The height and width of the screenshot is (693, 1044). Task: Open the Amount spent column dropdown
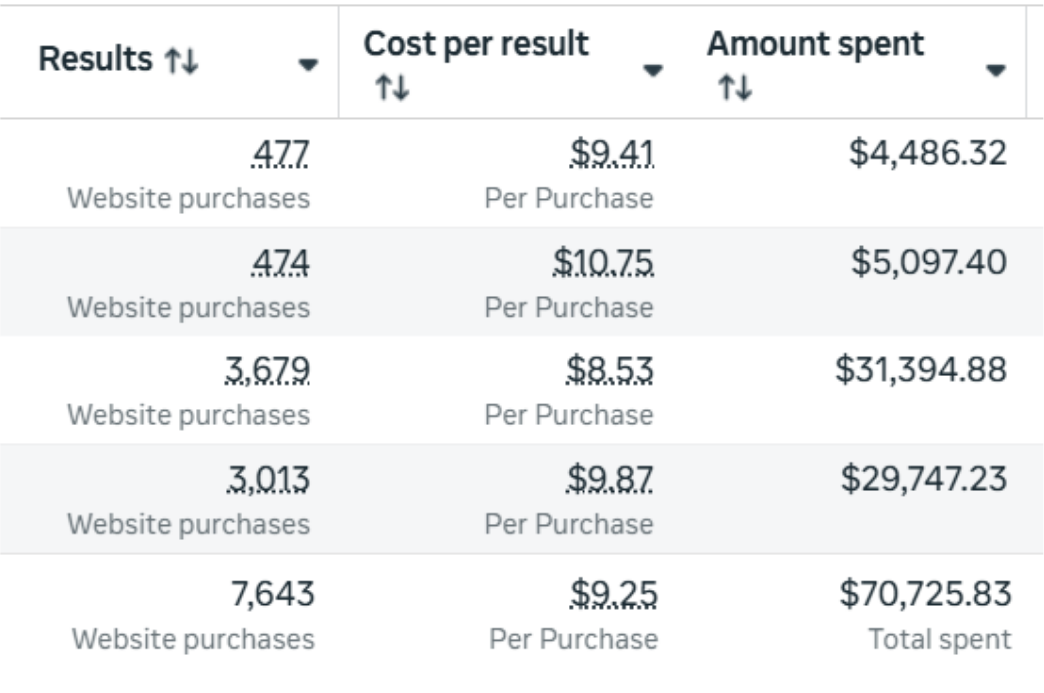click(995, 70)
